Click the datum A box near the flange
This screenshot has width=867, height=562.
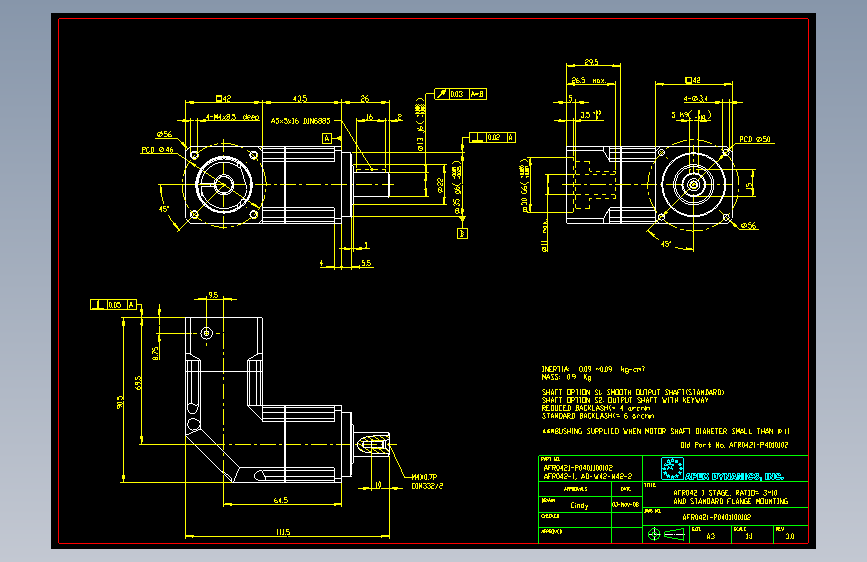(x=327, y=138)
